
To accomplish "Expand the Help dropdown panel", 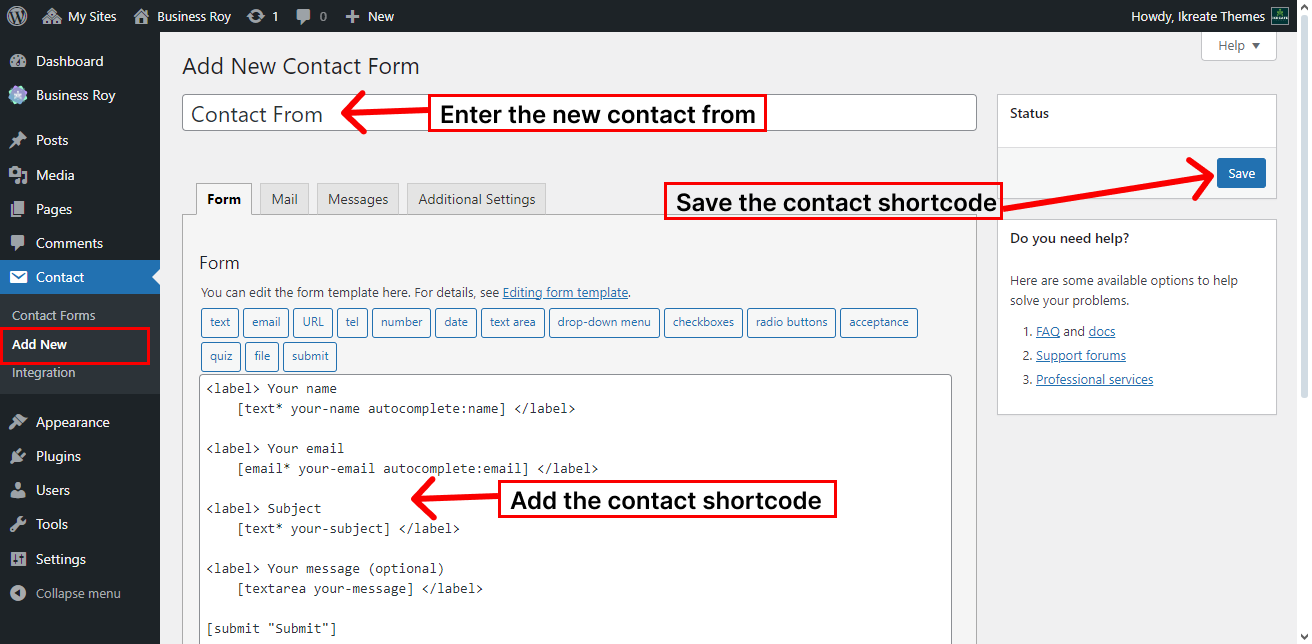I will pos(1239,46).
